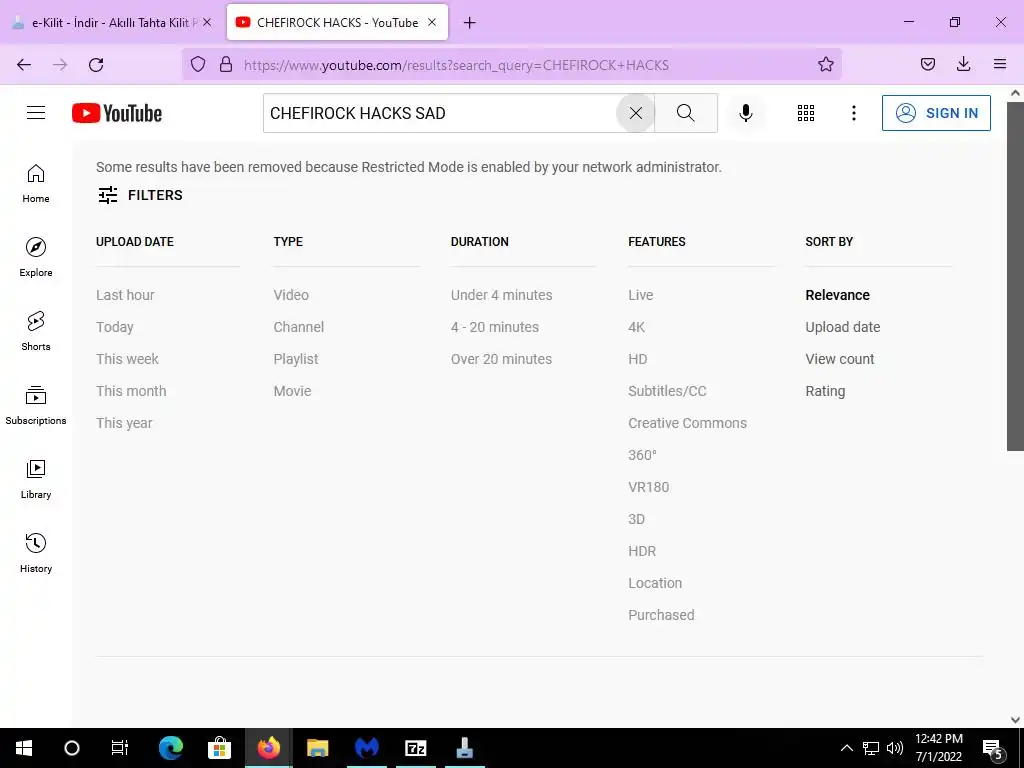Open Subscriptions in the sidebar
Screen dimensions: 1024x768
36,405
